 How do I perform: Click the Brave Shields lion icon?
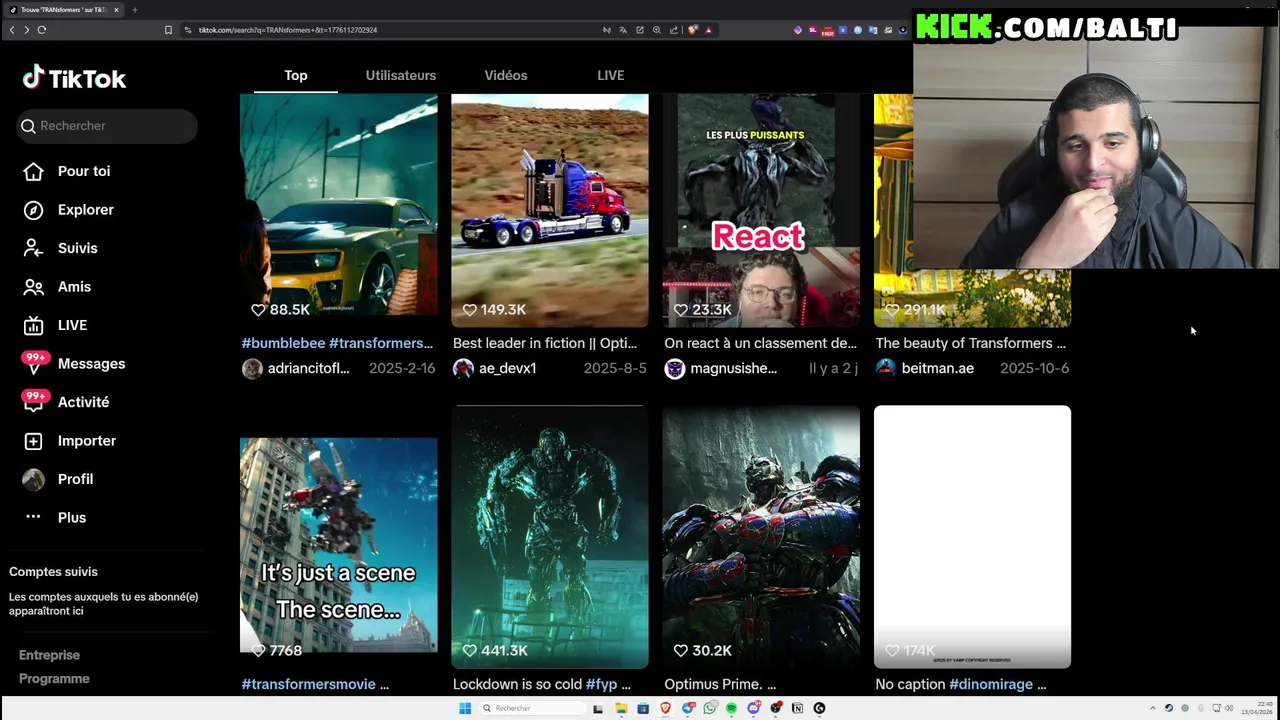[x=692, y=30]
